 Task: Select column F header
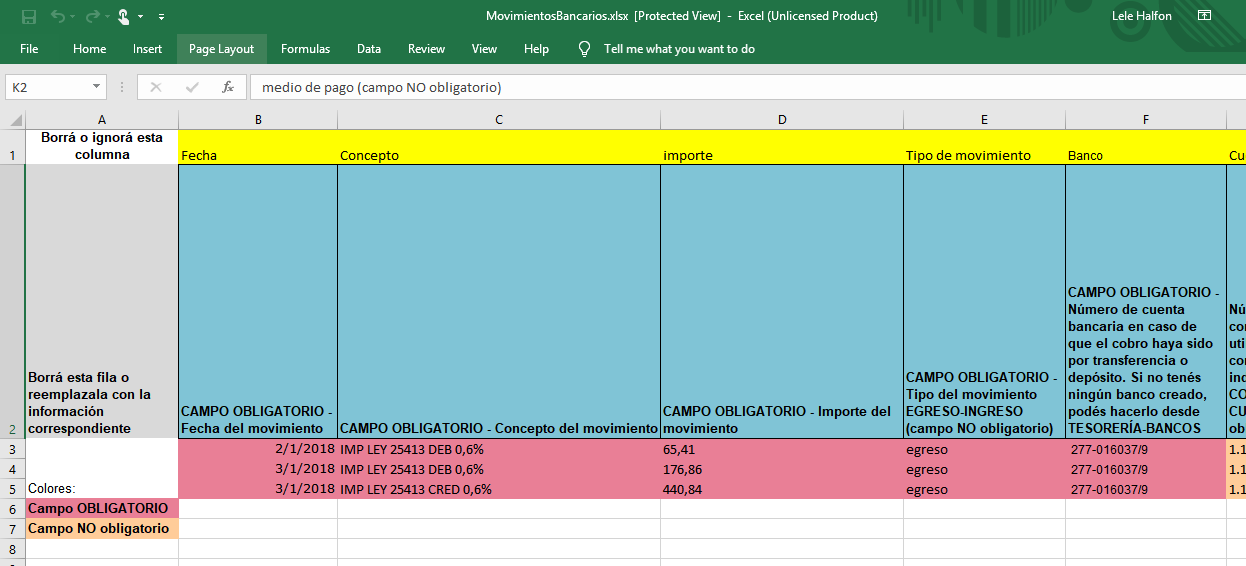[1146, 119]
